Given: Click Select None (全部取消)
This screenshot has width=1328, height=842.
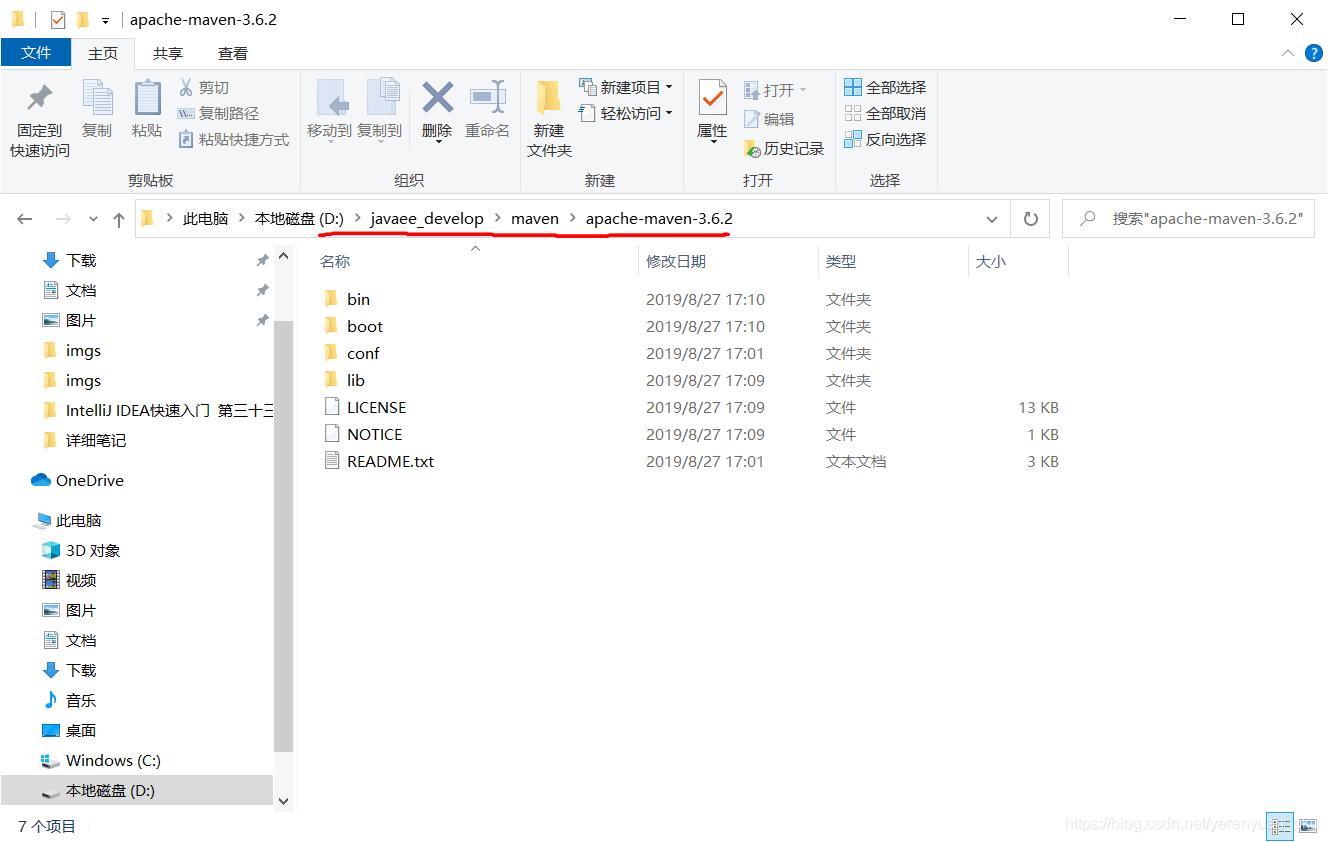Looking at the screenshot, I should tap(885, 113).
